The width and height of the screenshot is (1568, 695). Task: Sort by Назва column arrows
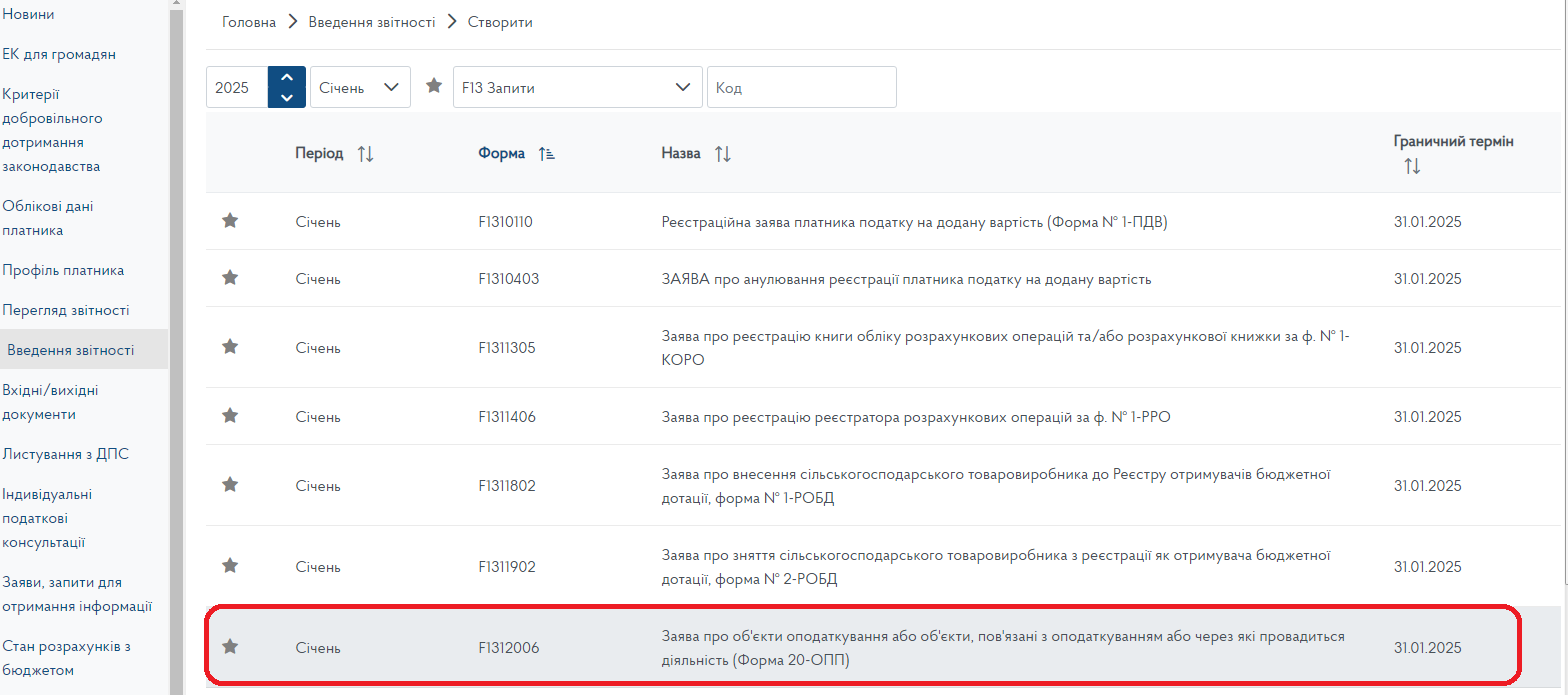(x=723, y=154)
